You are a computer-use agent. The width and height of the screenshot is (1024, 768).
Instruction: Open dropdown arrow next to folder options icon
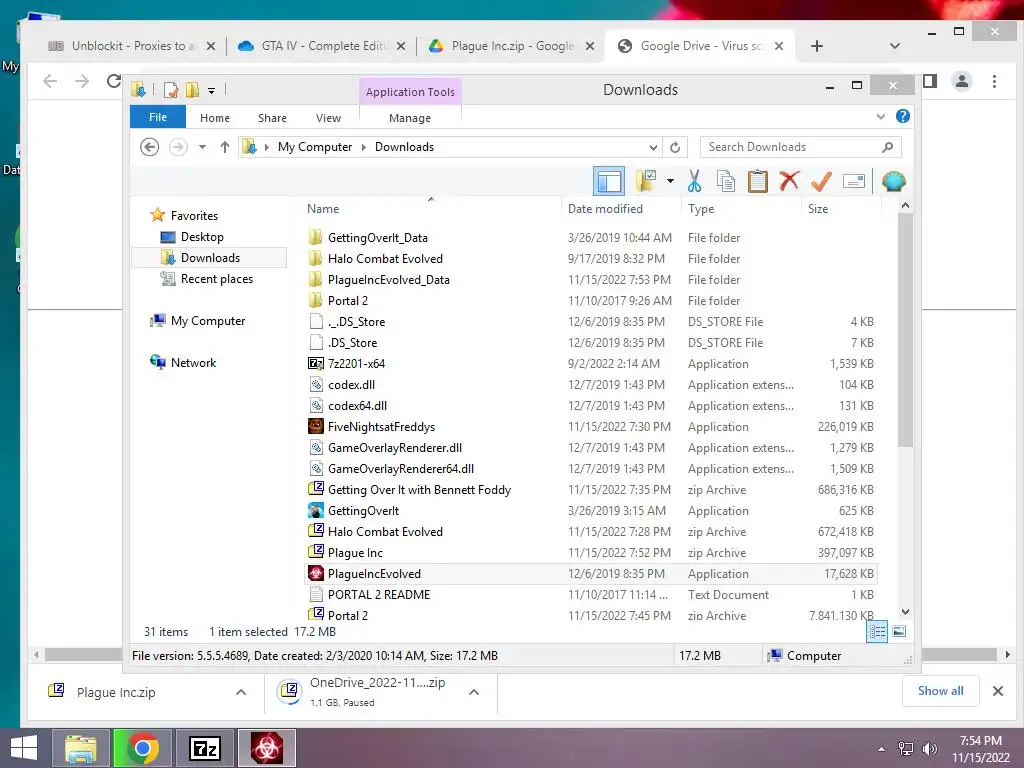click(x=670, y=181)
